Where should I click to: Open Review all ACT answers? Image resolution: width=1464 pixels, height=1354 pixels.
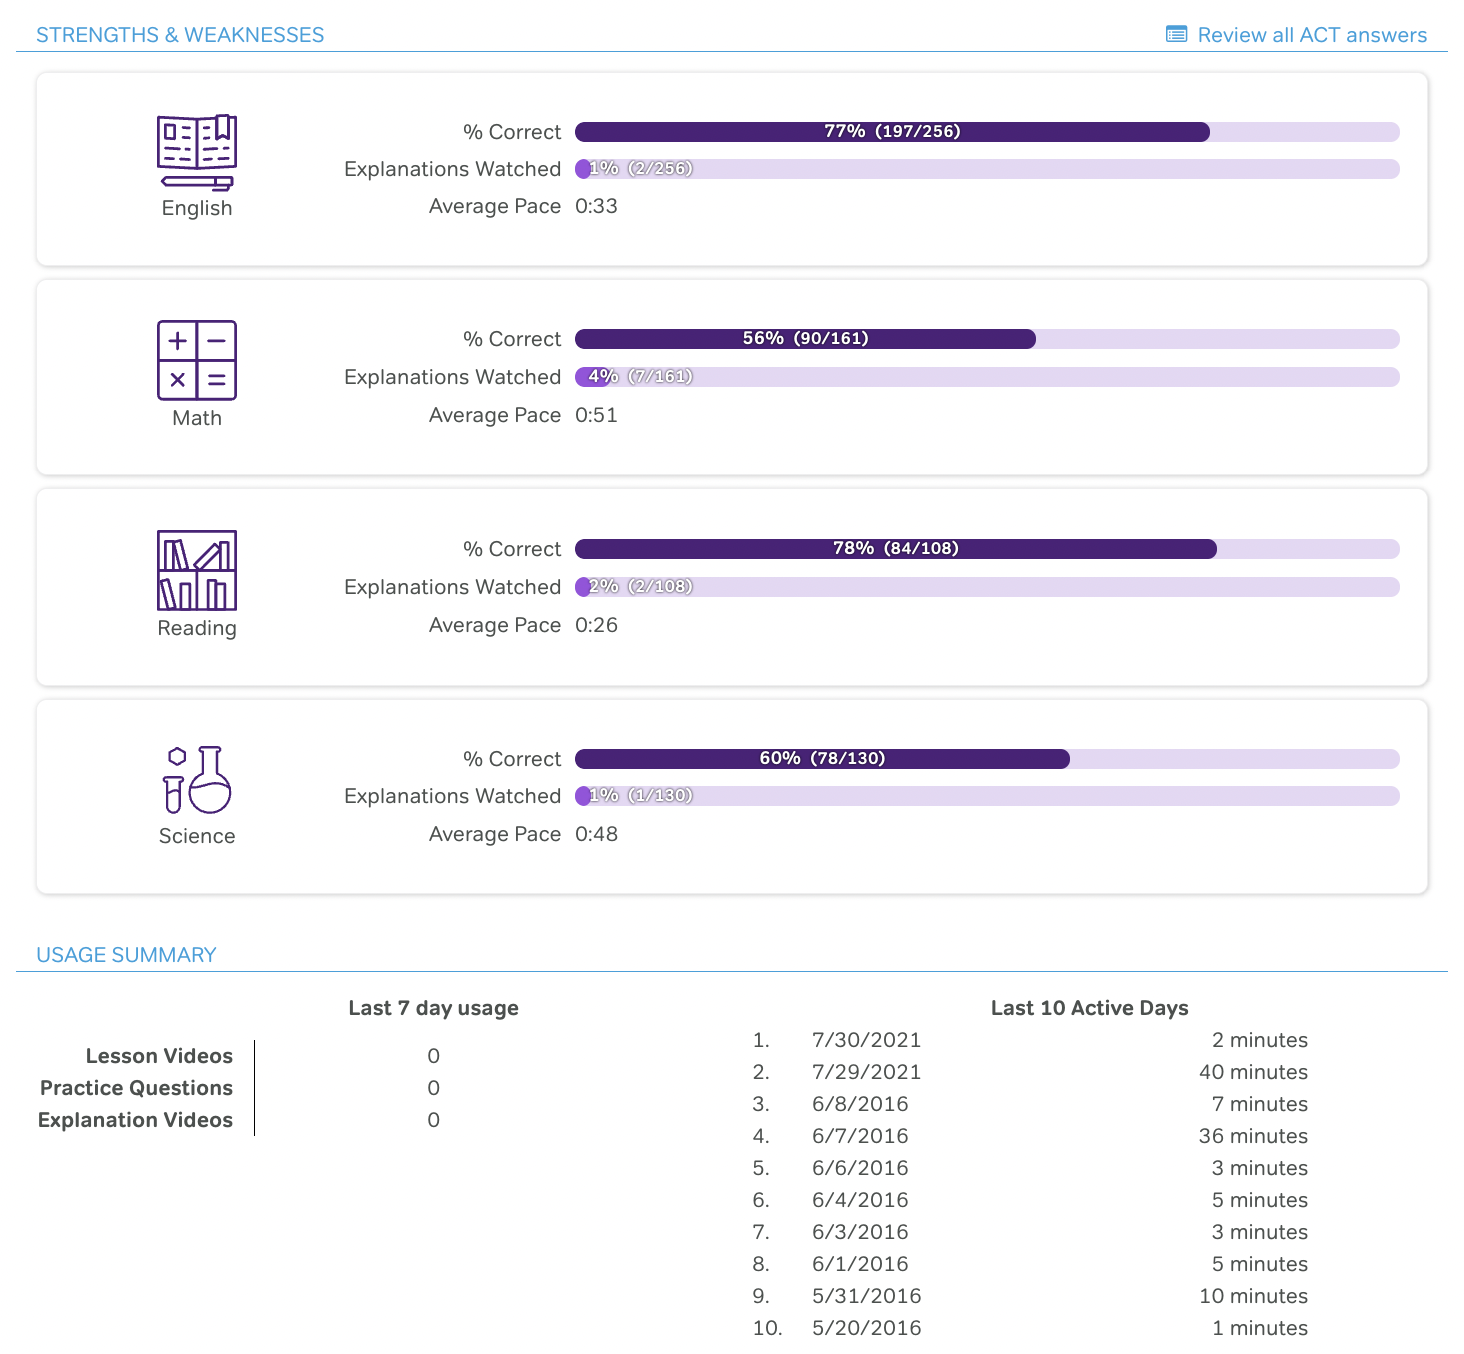click(1312, 34)
